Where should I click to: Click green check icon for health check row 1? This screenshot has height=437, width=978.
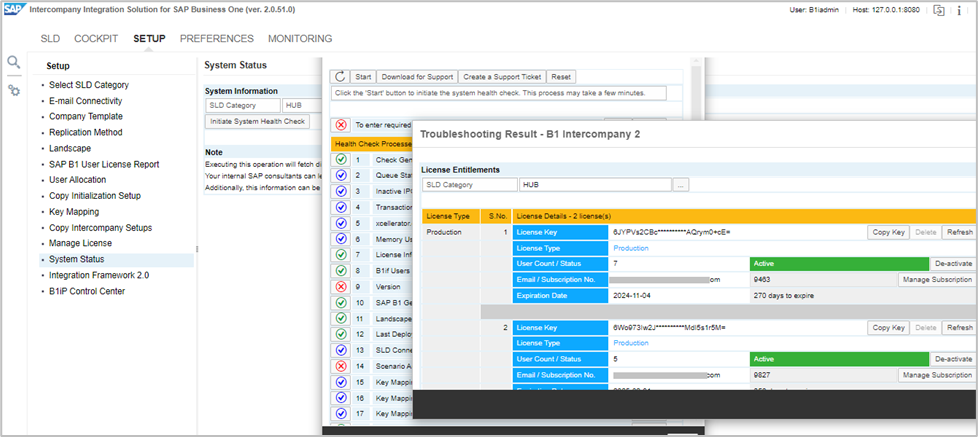pos(341,160)
